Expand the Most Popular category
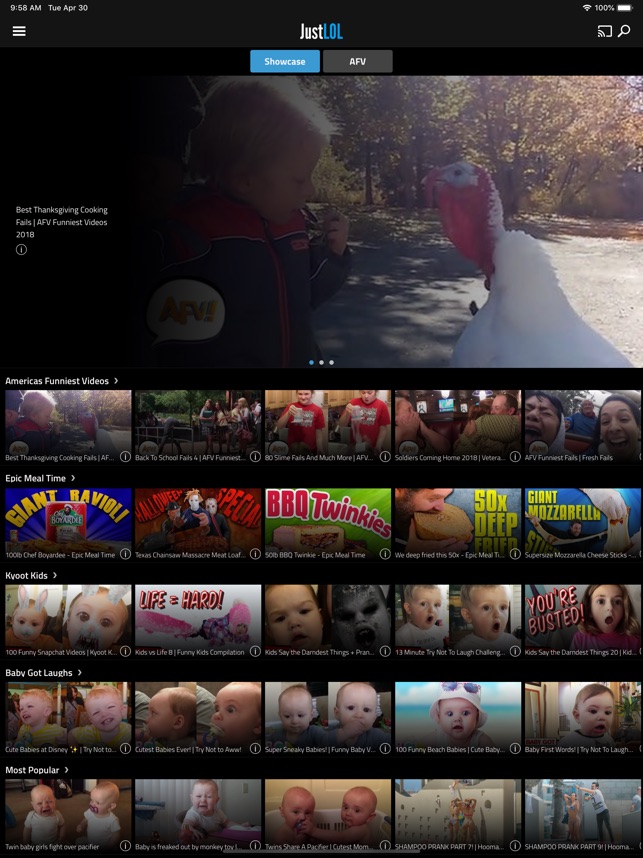643x858 pixels. (x=37, y=770)
